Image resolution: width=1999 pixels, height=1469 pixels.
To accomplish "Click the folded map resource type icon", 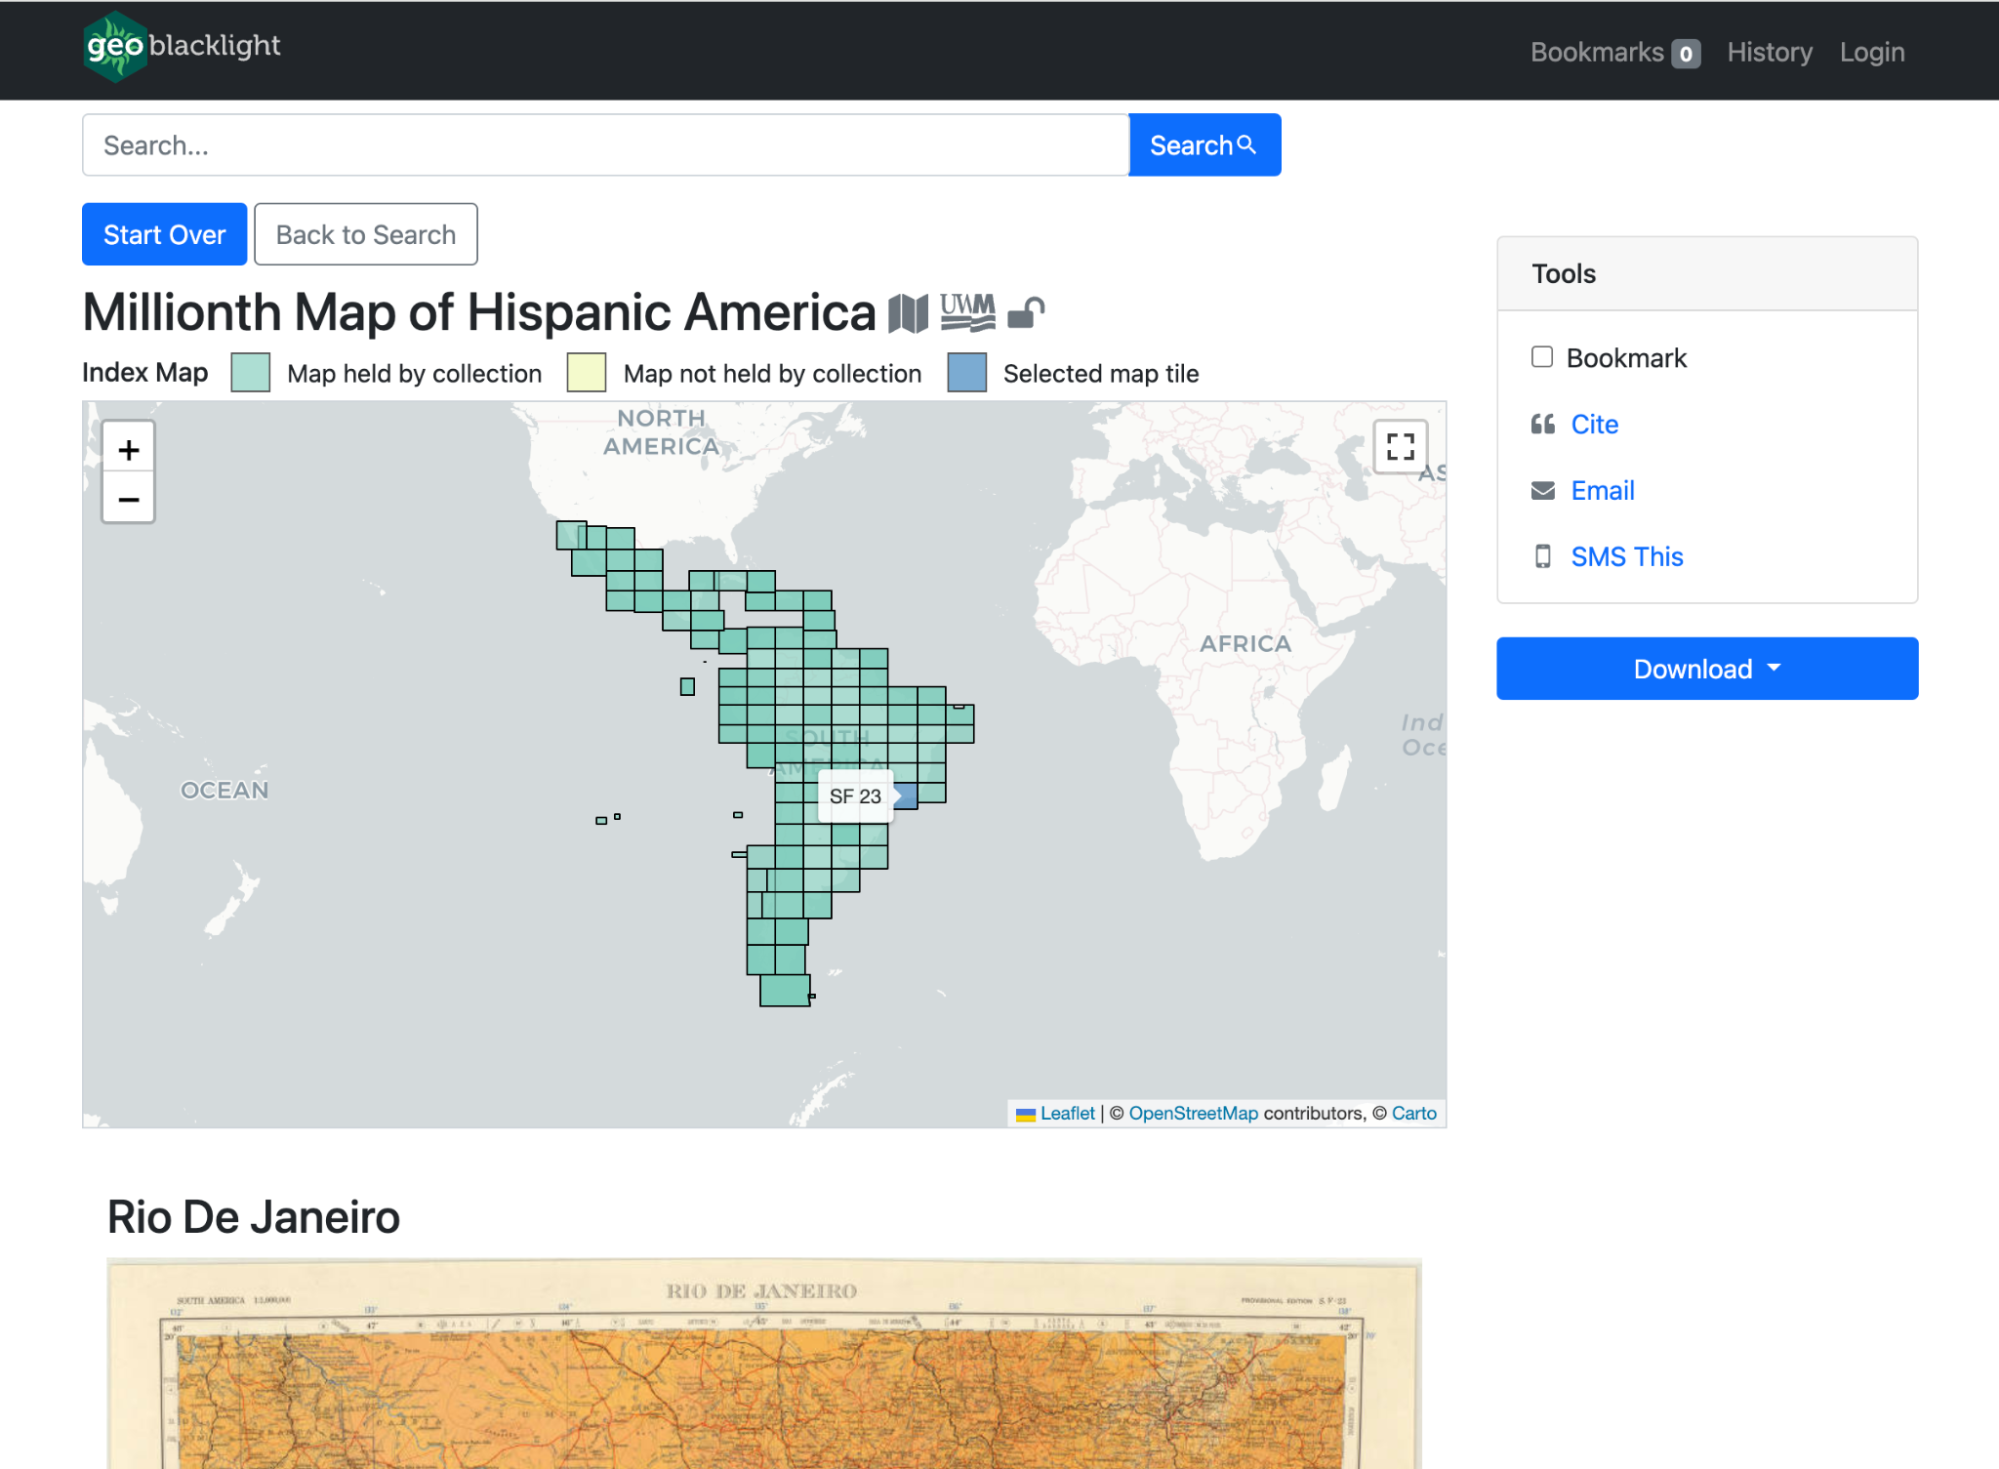I will tap(908, 314).
